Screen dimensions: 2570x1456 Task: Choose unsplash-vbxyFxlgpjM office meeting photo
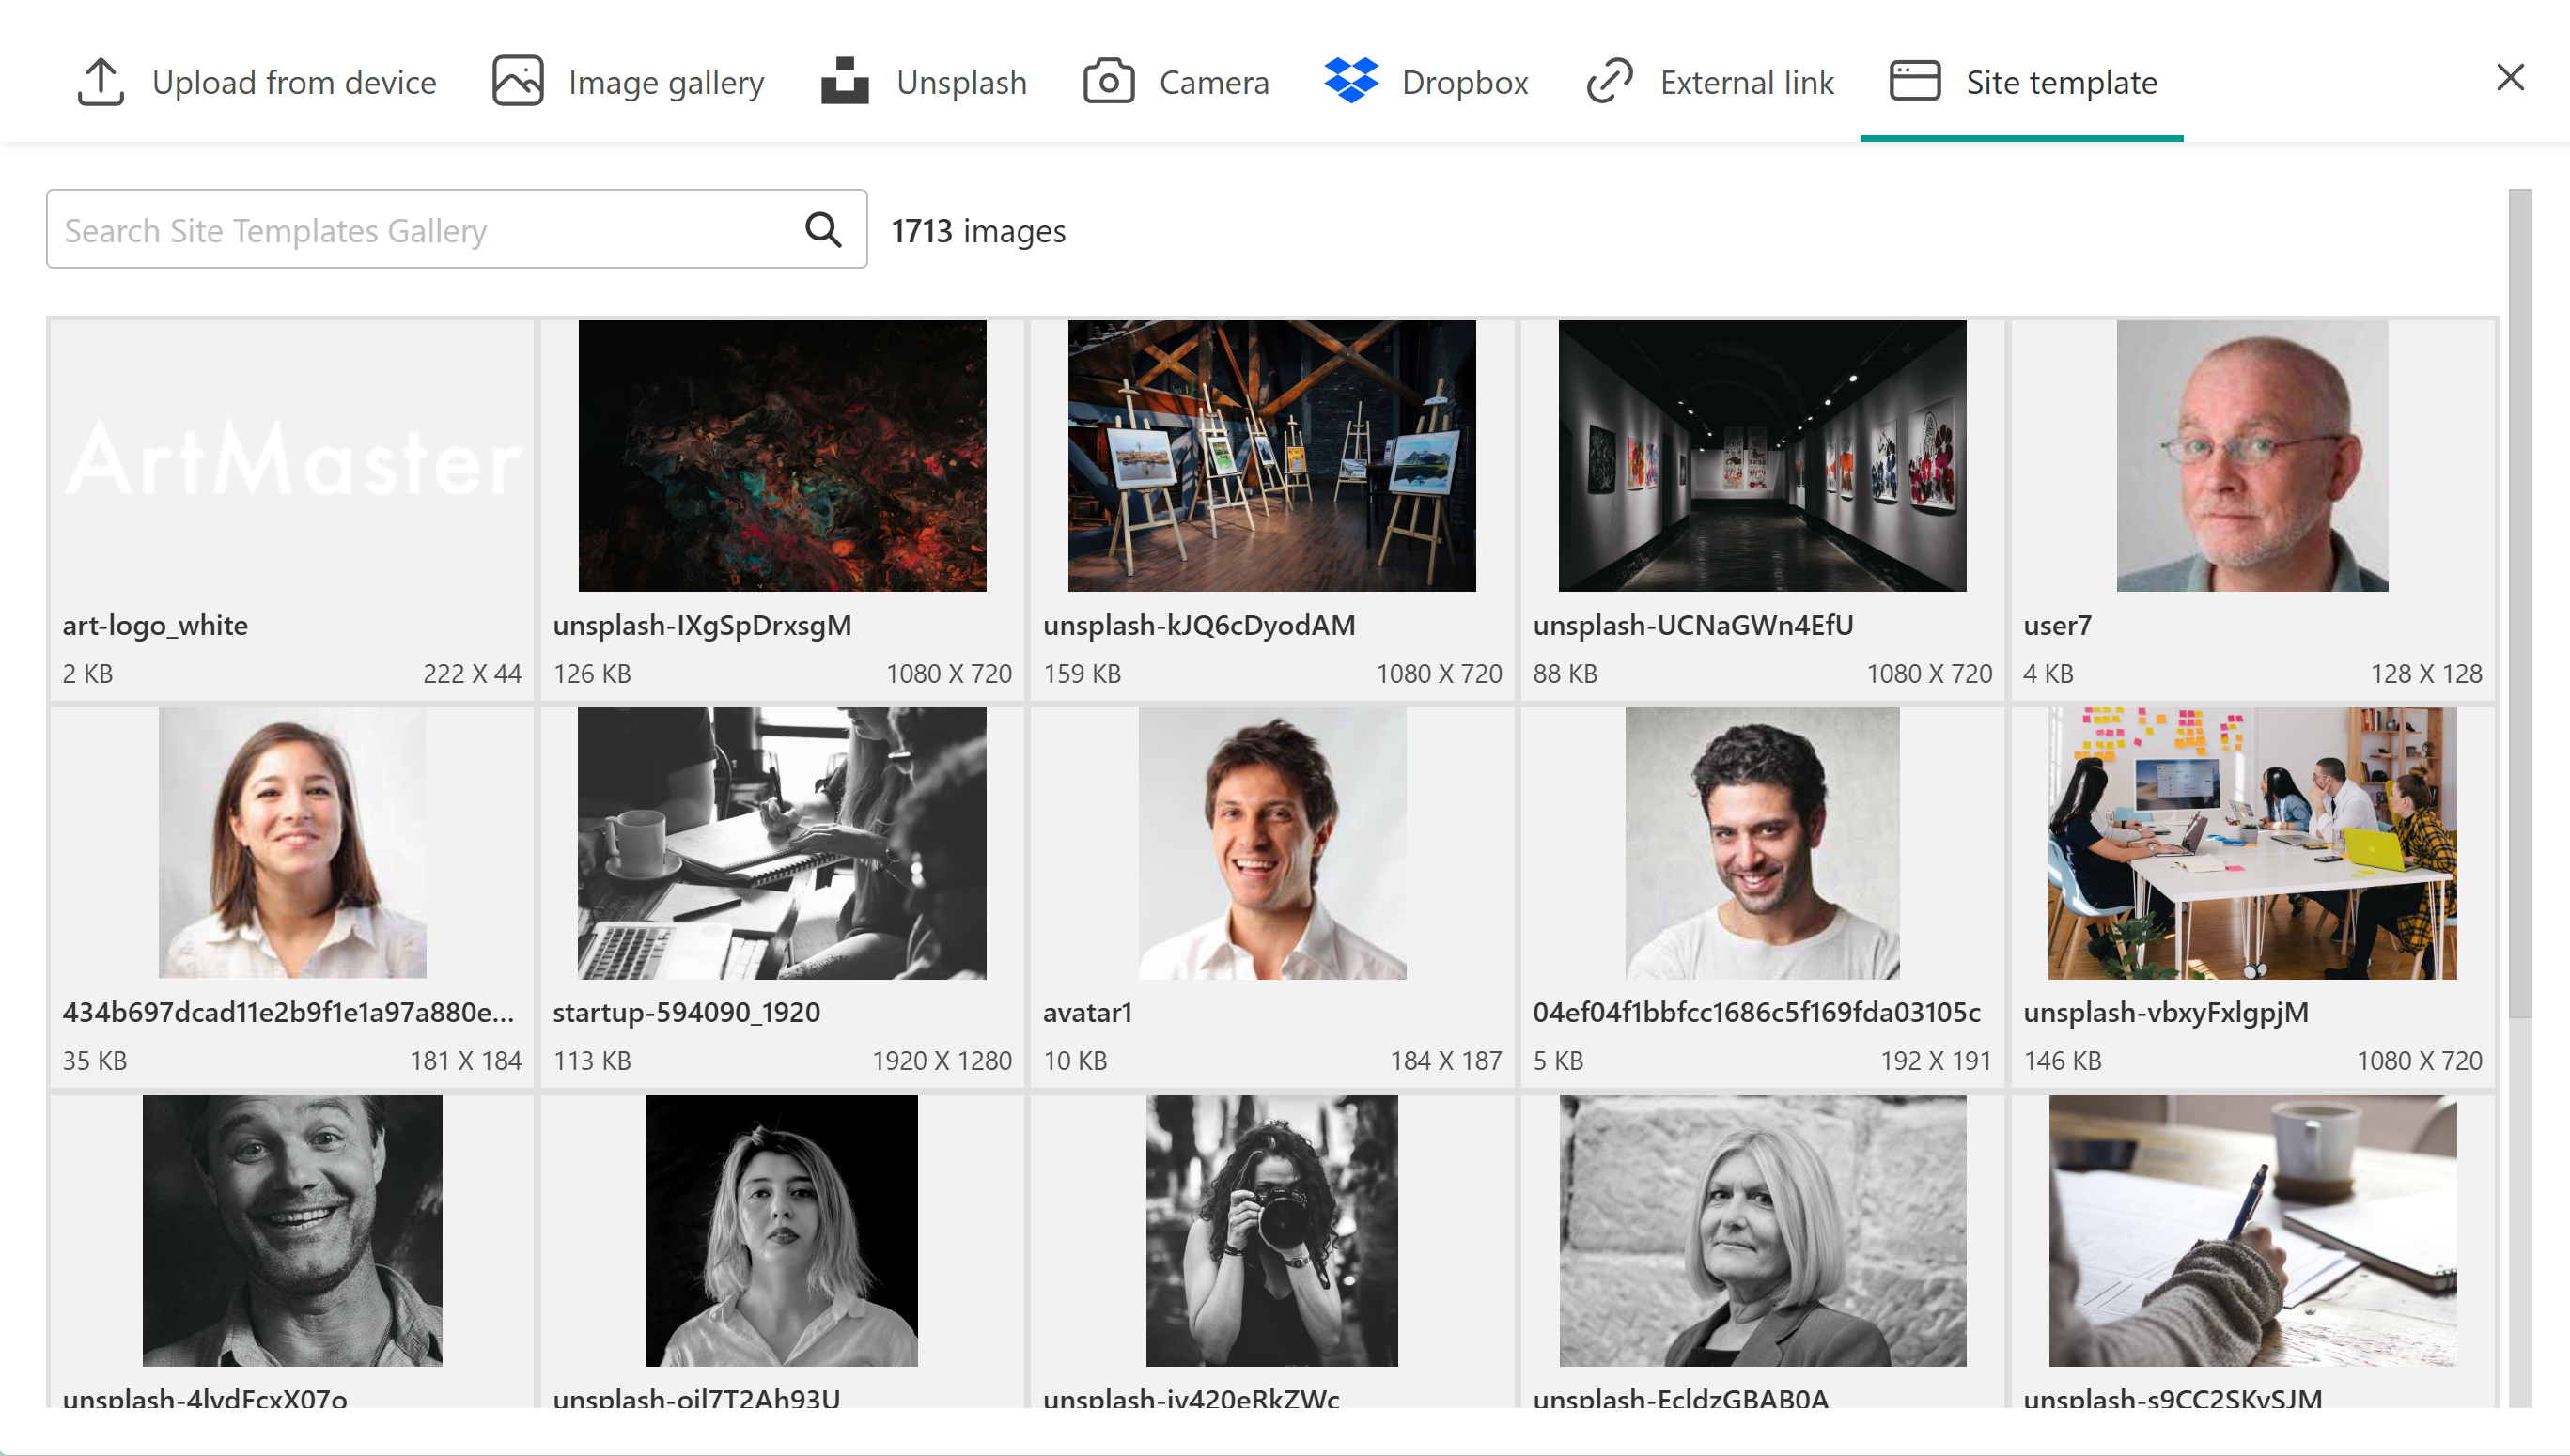click(2251, 843)
